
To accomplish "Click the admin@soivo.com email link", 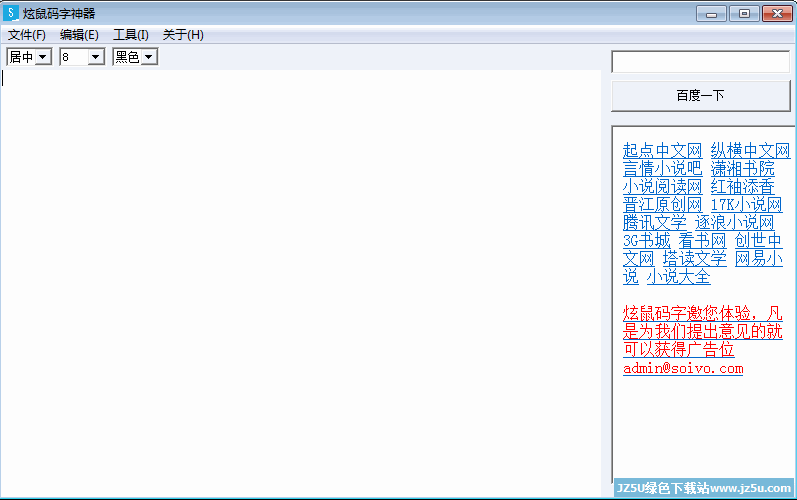I will [x=683, y=368].
